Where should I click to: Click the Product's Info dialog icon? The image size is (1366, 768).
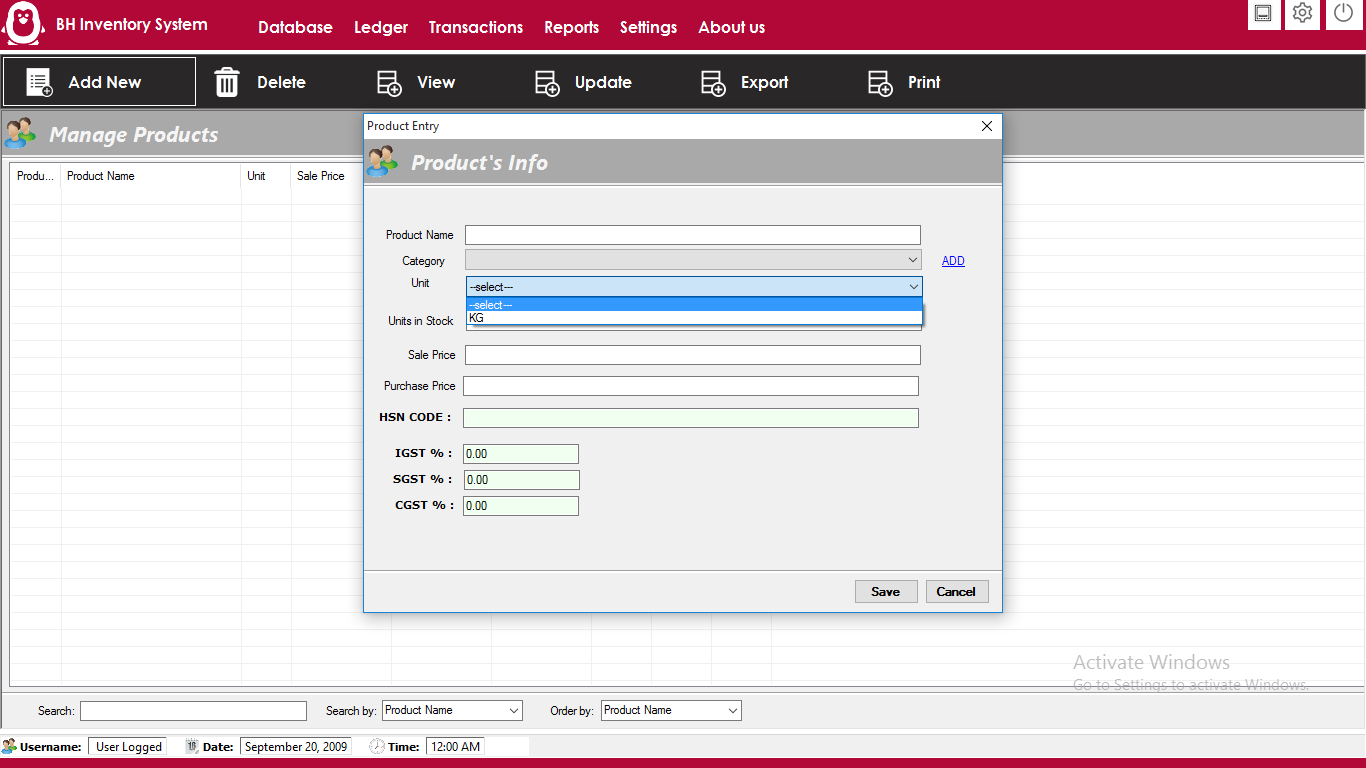pyautogui.click(x=383, y=161)
